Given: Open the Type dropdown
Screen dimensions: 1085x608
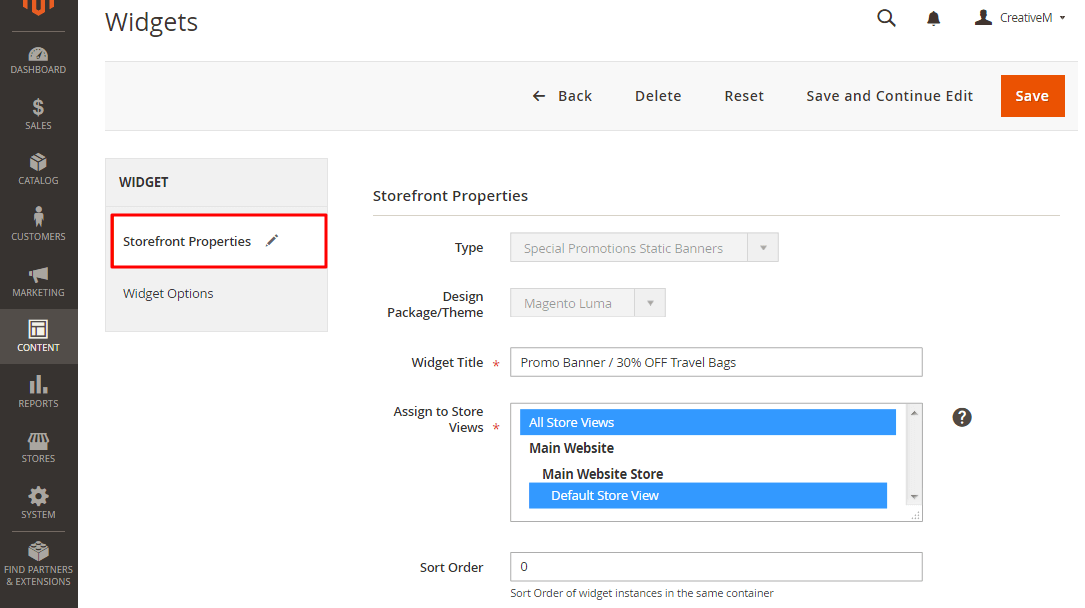Looking at the screenshot, I should (x=643, y=248).
